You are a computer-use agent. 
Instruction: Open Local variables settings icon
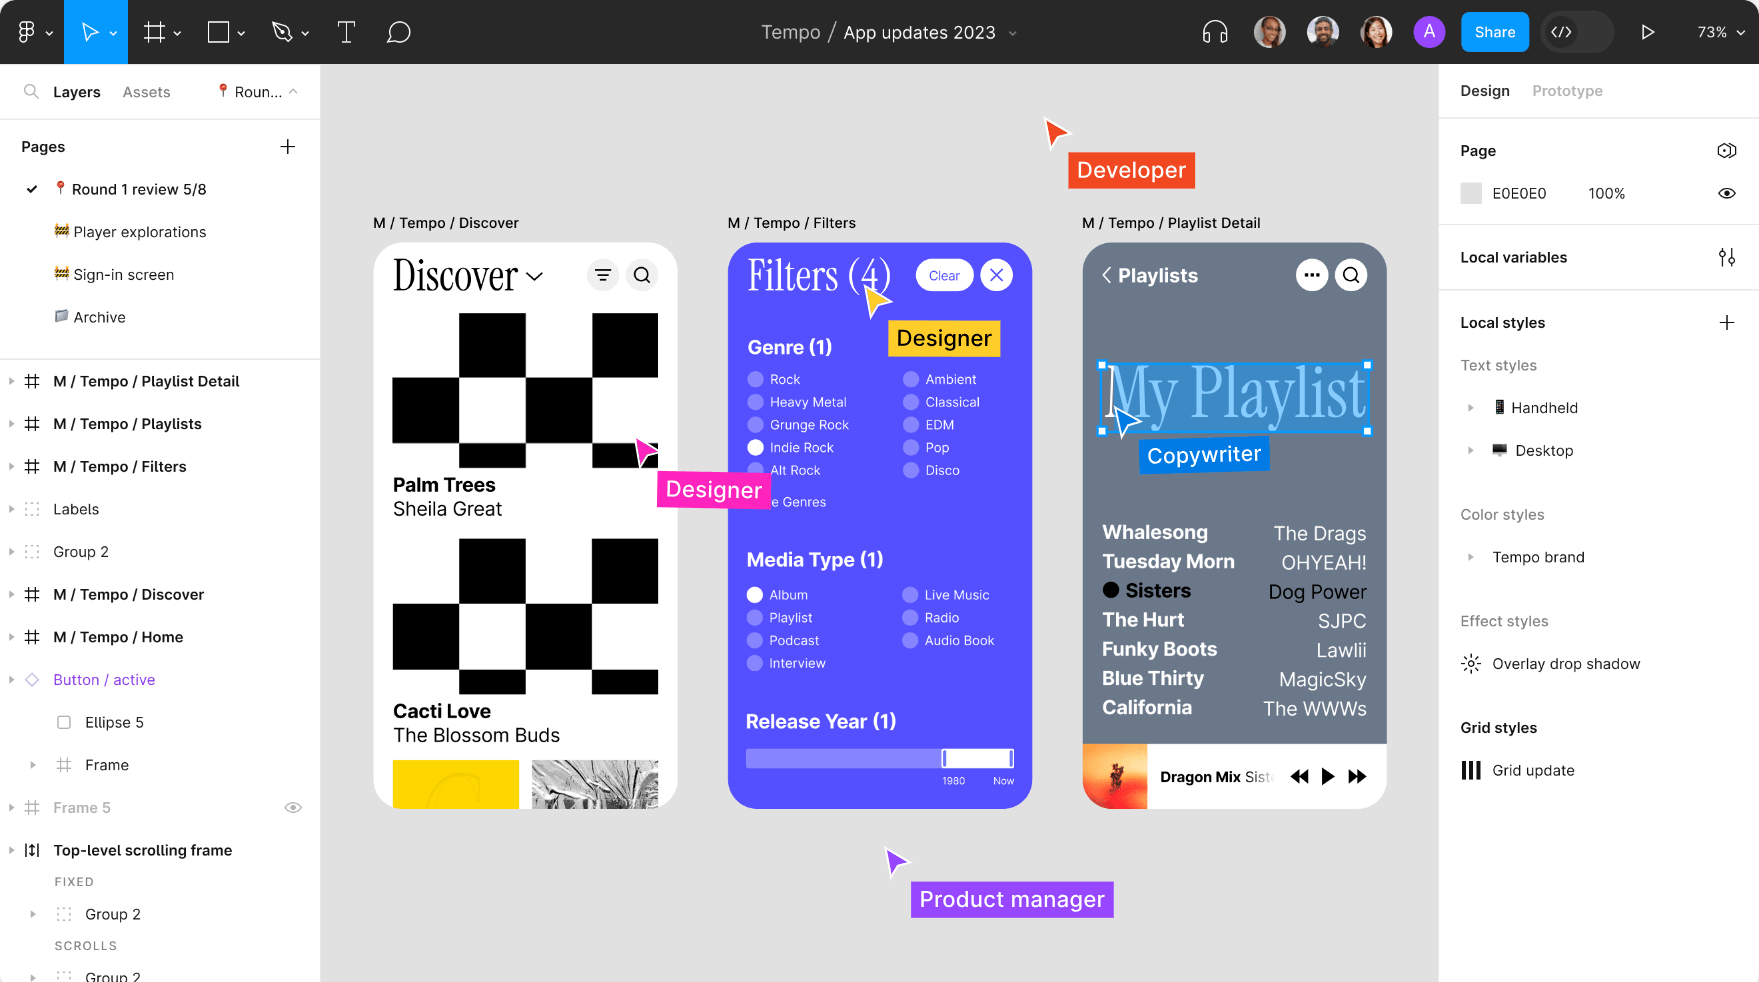pos(1727,257)
